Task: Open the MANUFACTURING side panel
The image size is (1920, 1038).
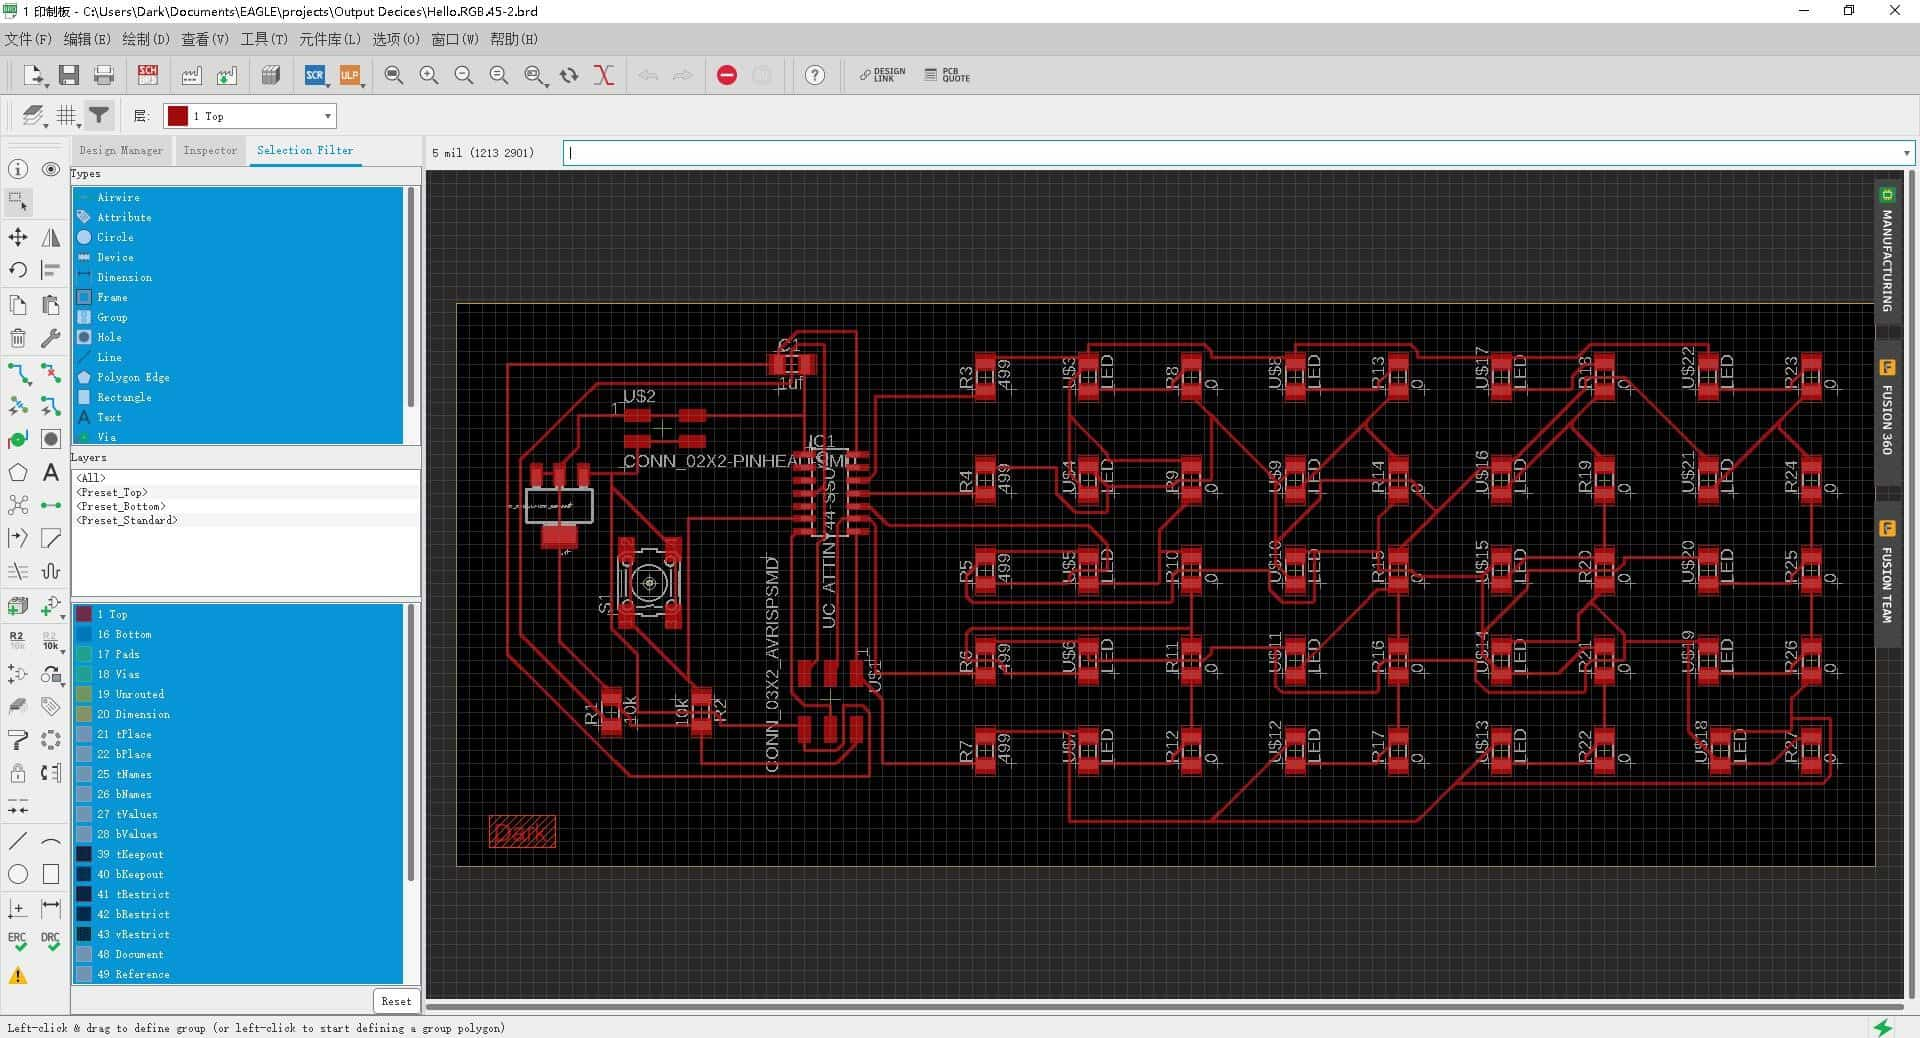Action: click(1887, 251)
